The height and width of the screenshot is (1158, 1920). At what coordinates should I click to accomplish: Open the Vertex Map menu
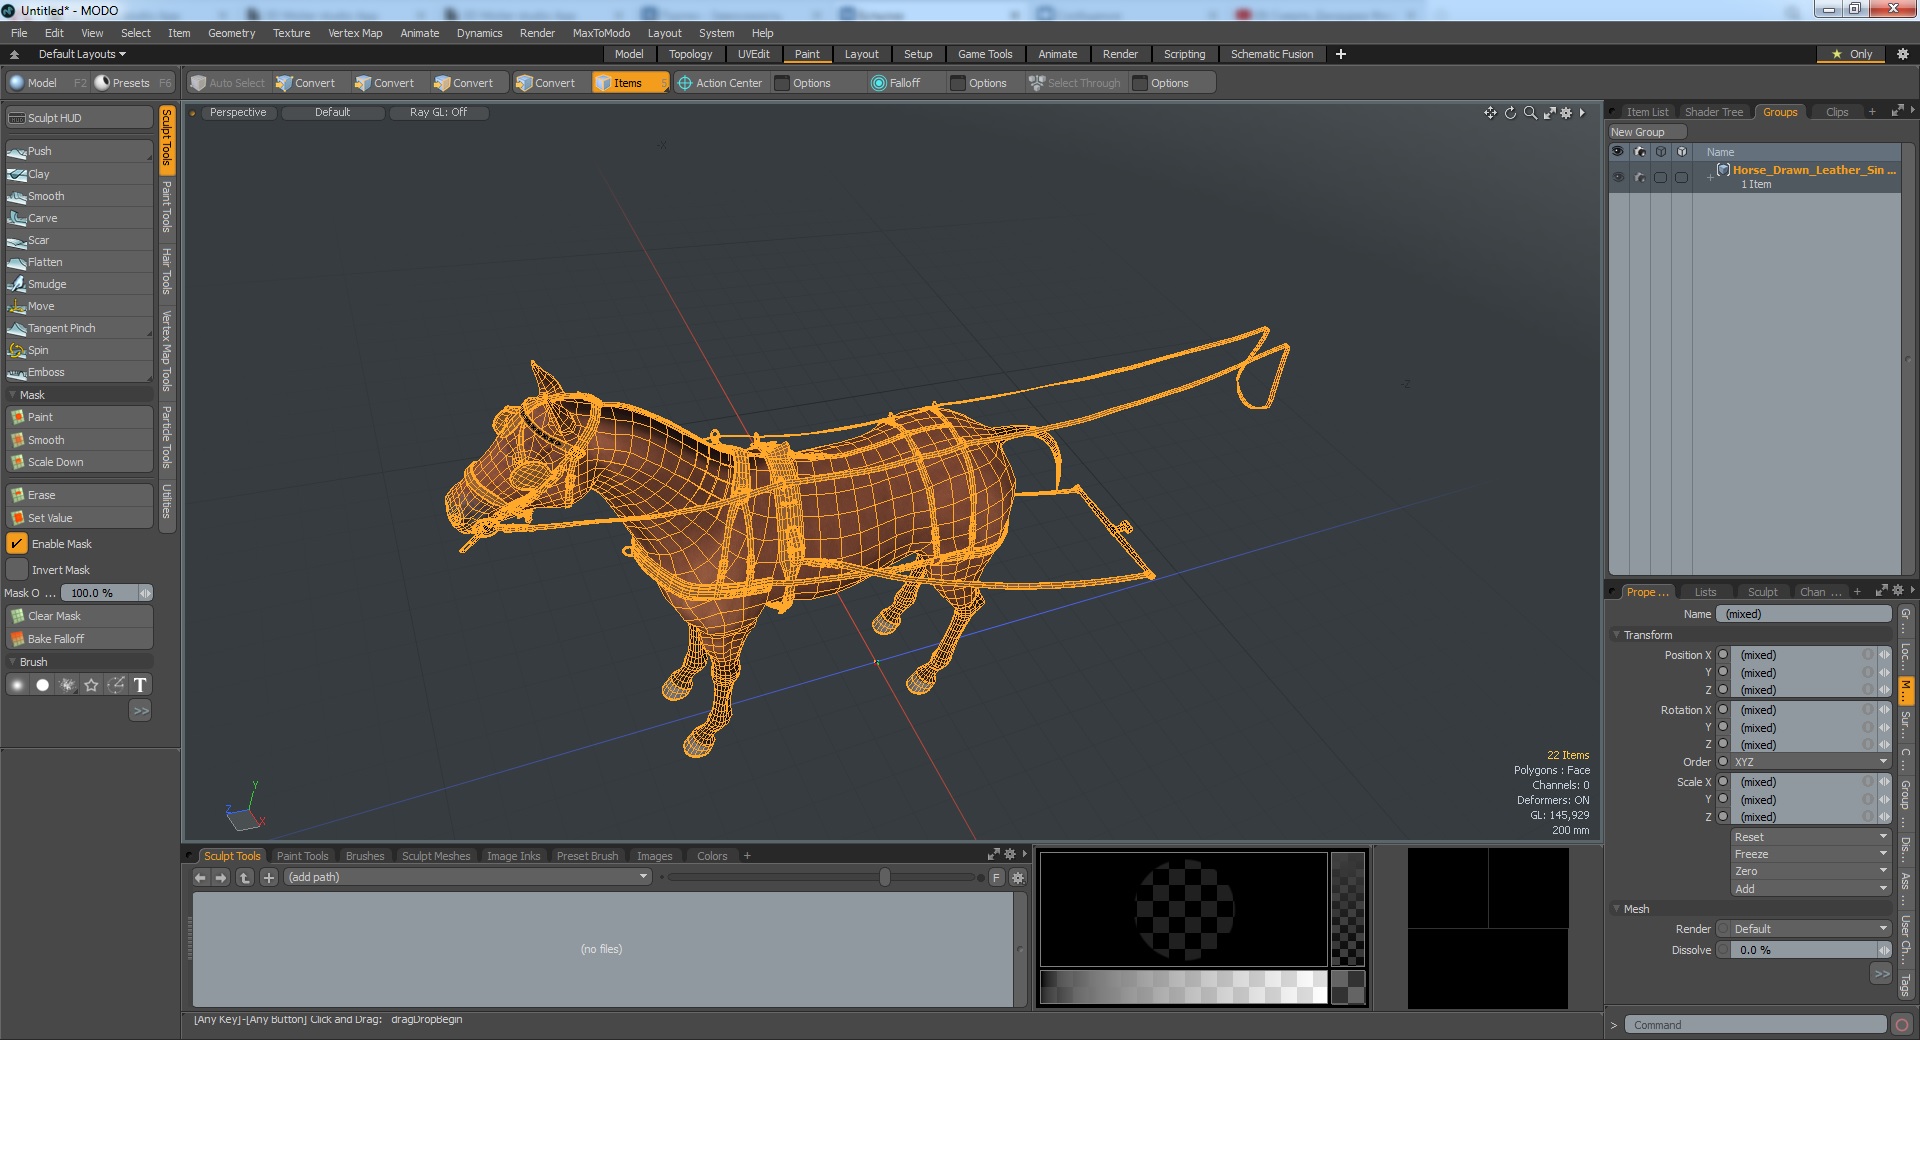point(355,33)
